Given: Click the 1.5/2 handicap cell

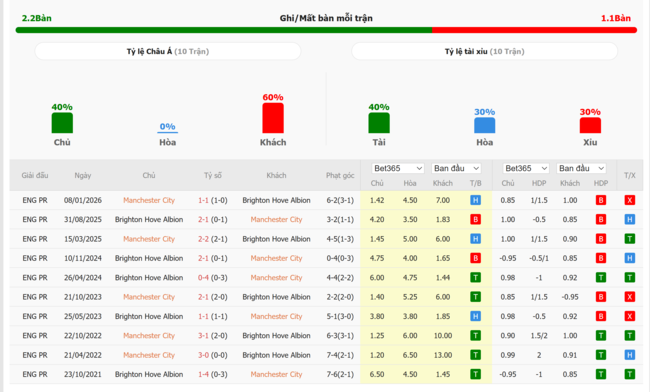Looking at the screenshot, I should tap(539, 336).
